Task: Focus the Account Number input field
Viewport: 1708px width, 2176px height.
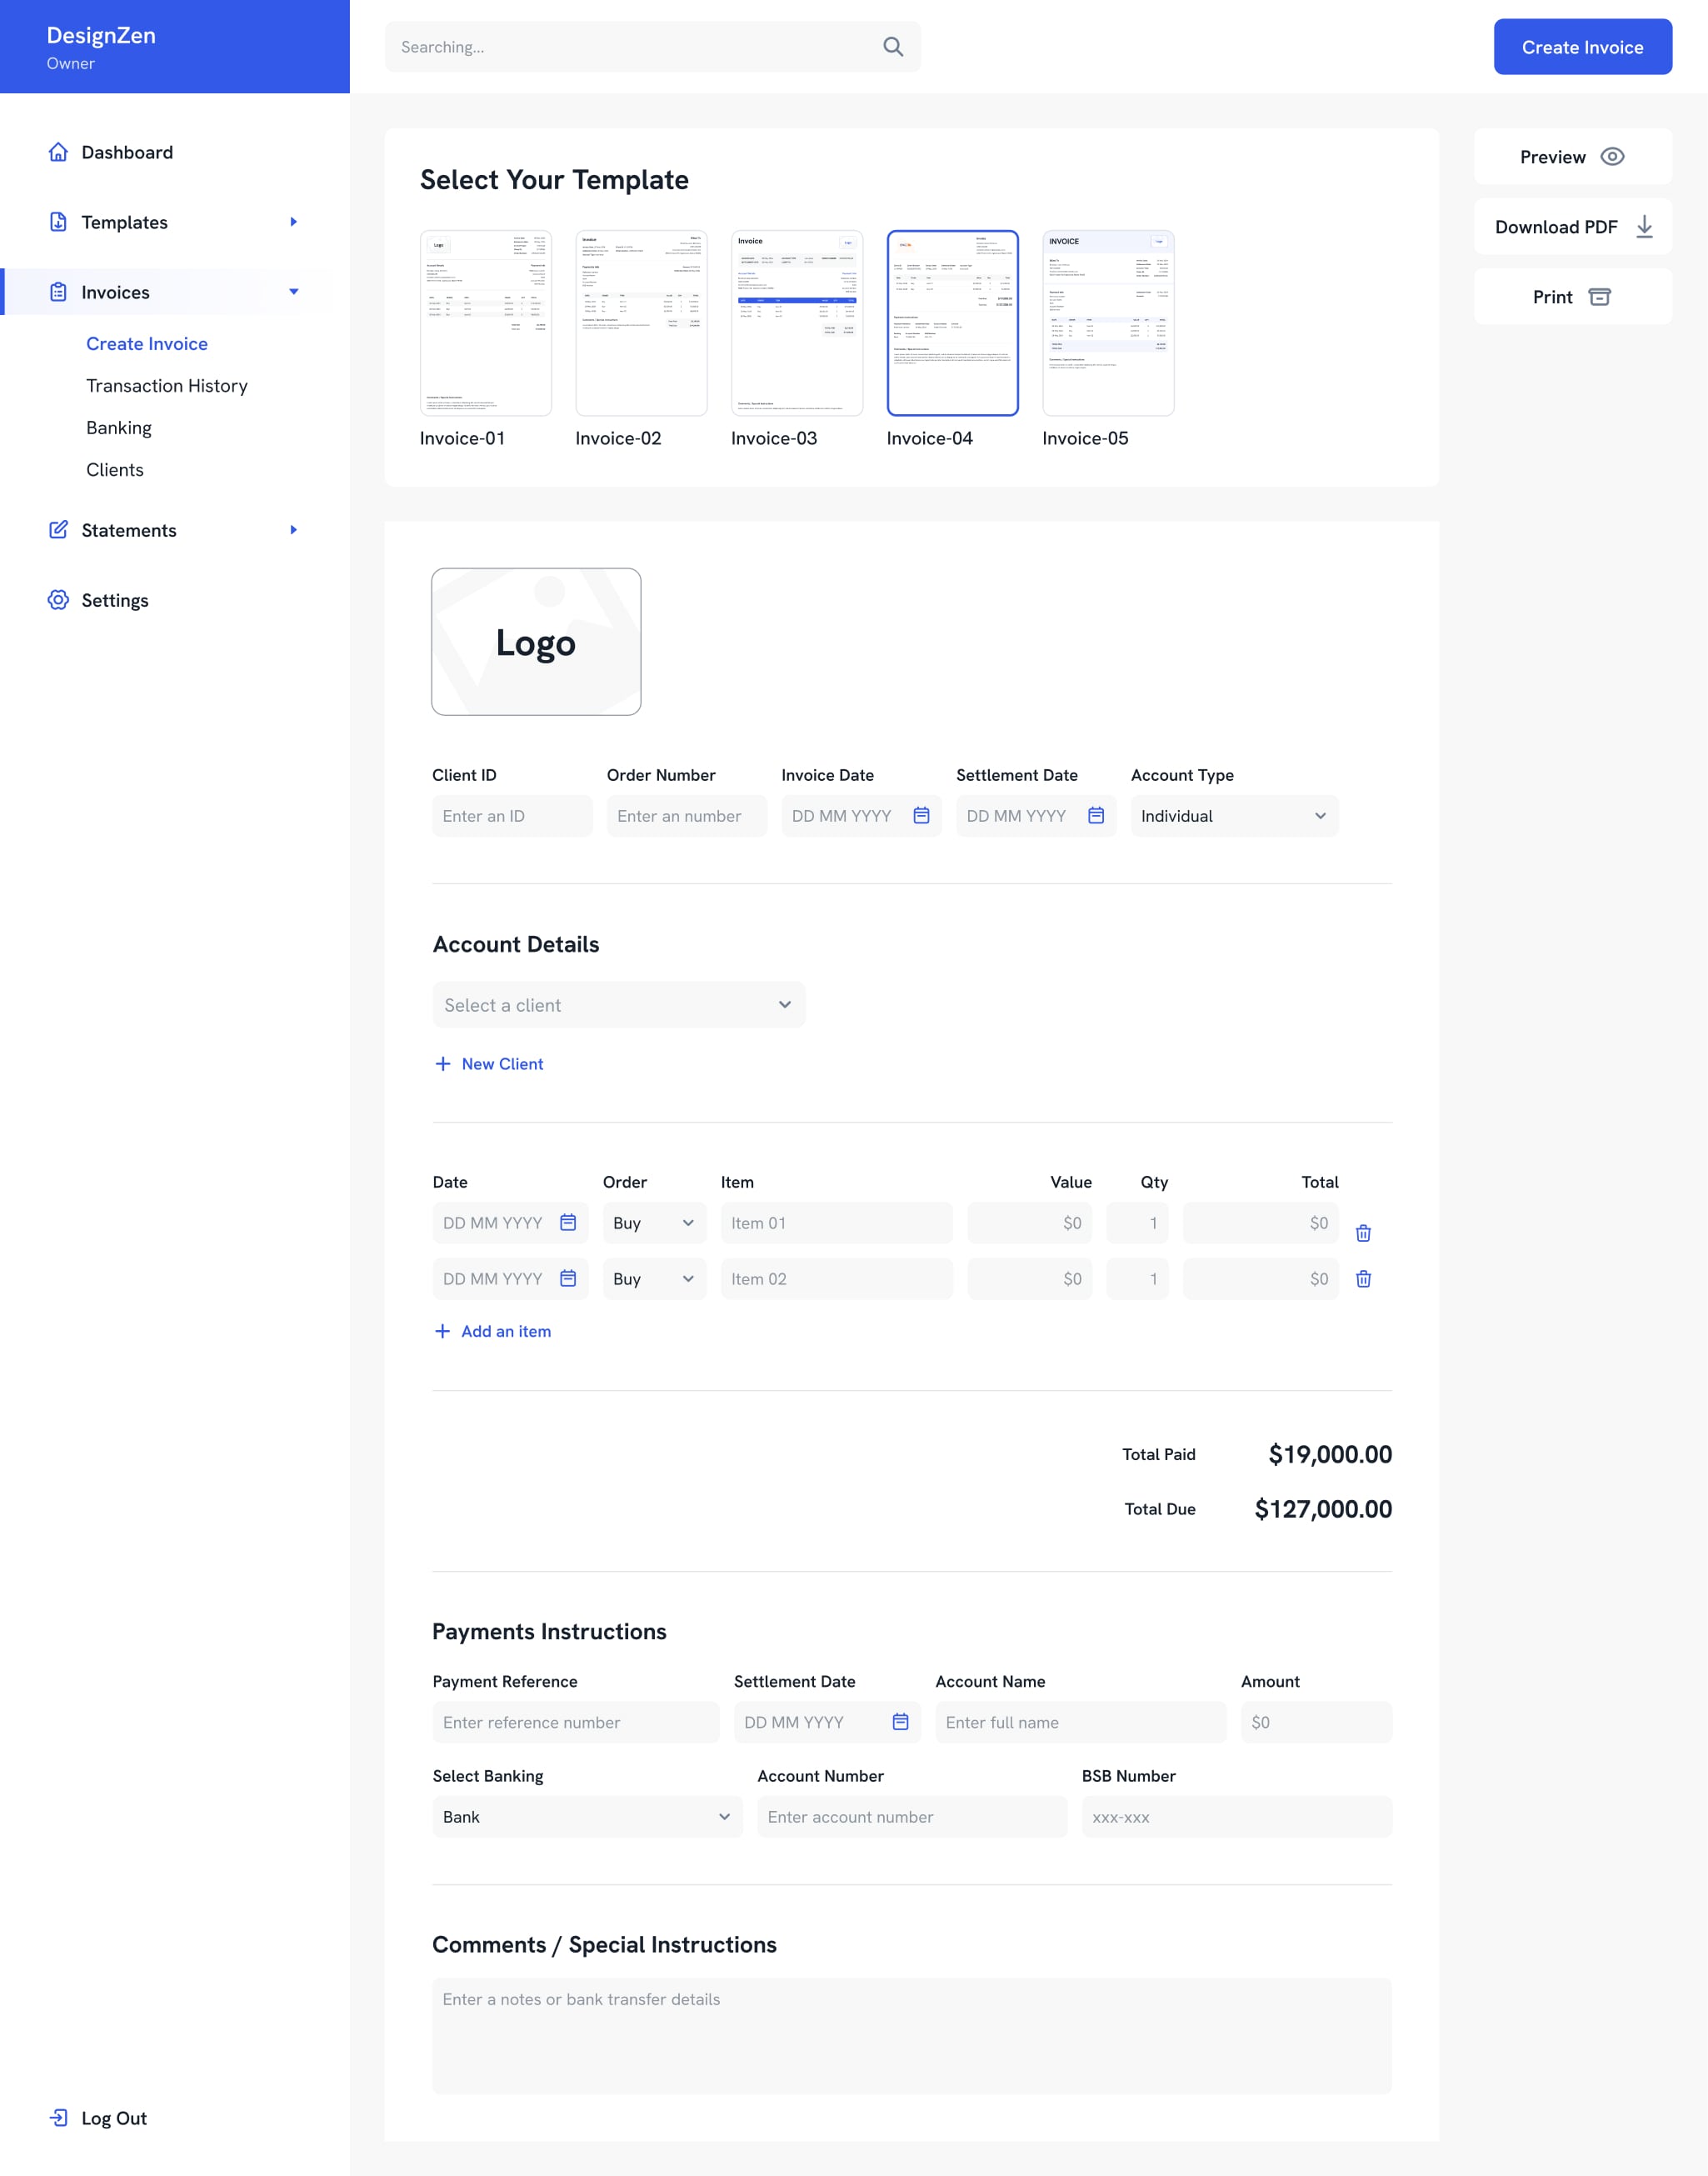Action: click(911, 1817)
